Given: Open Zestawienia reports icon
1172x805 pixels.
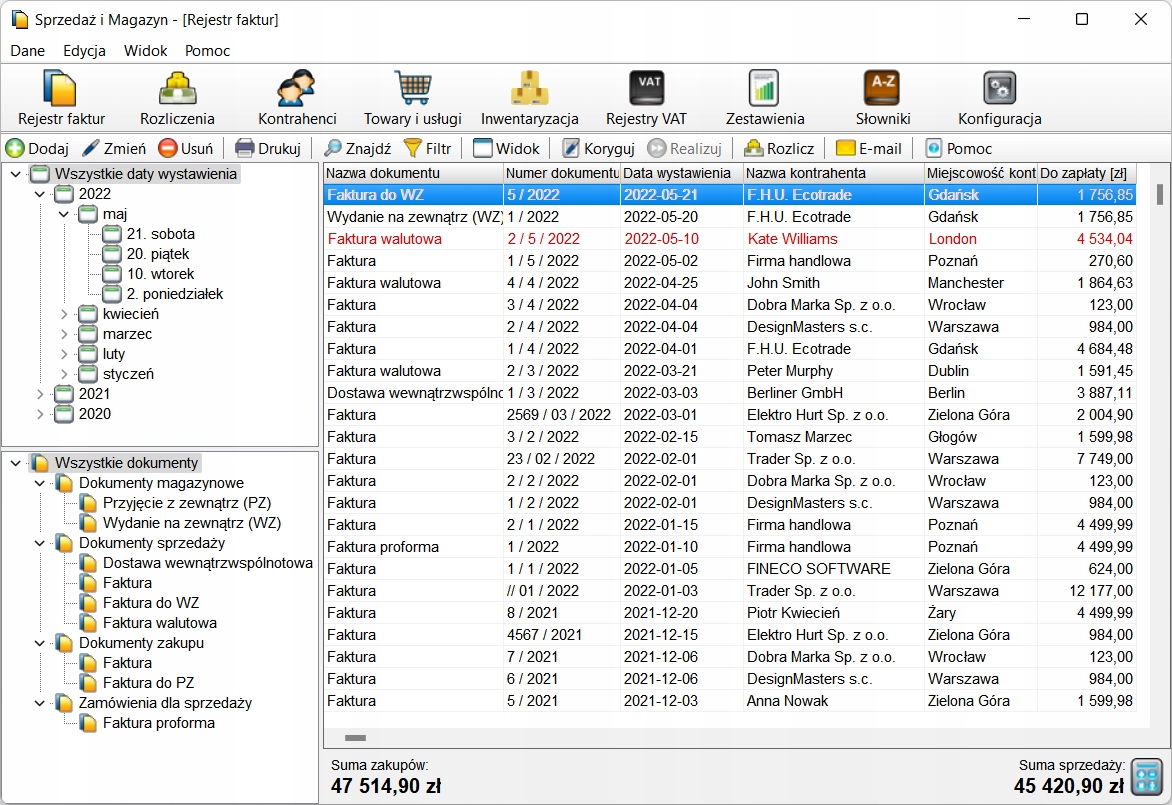Looking at the screenshot, I should 765,98.
